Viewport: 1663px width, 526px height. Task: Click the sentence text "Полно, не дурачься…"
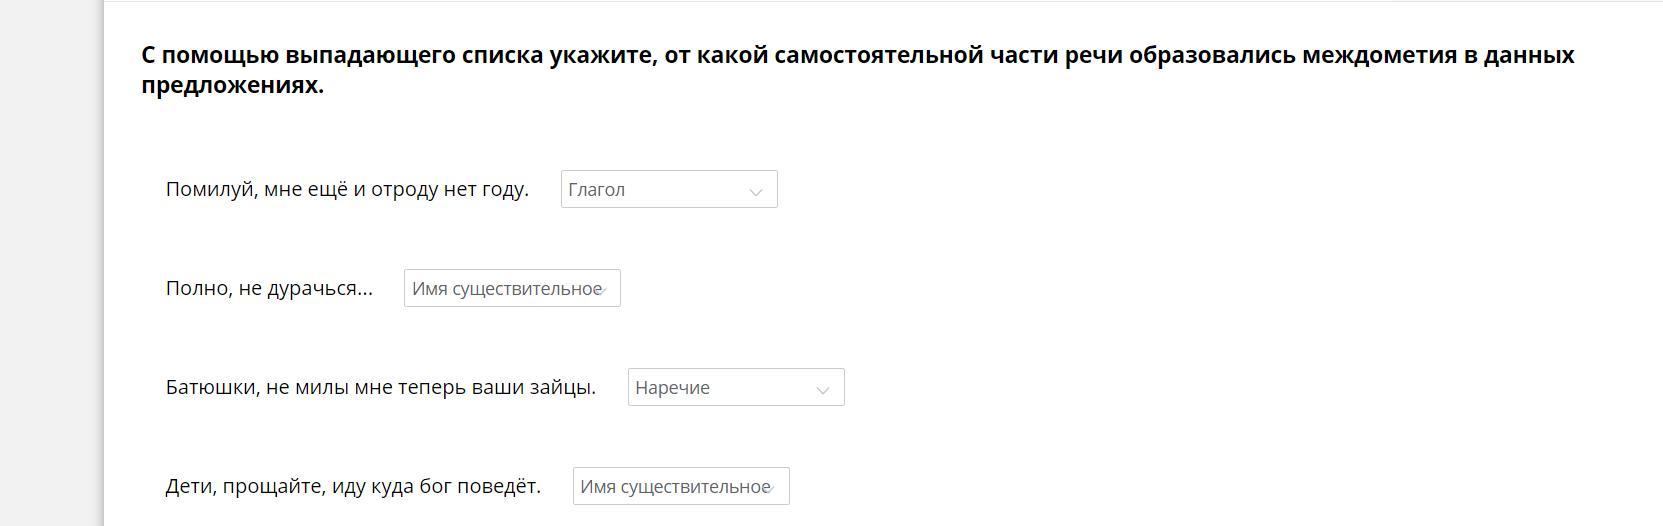point(269,289)
